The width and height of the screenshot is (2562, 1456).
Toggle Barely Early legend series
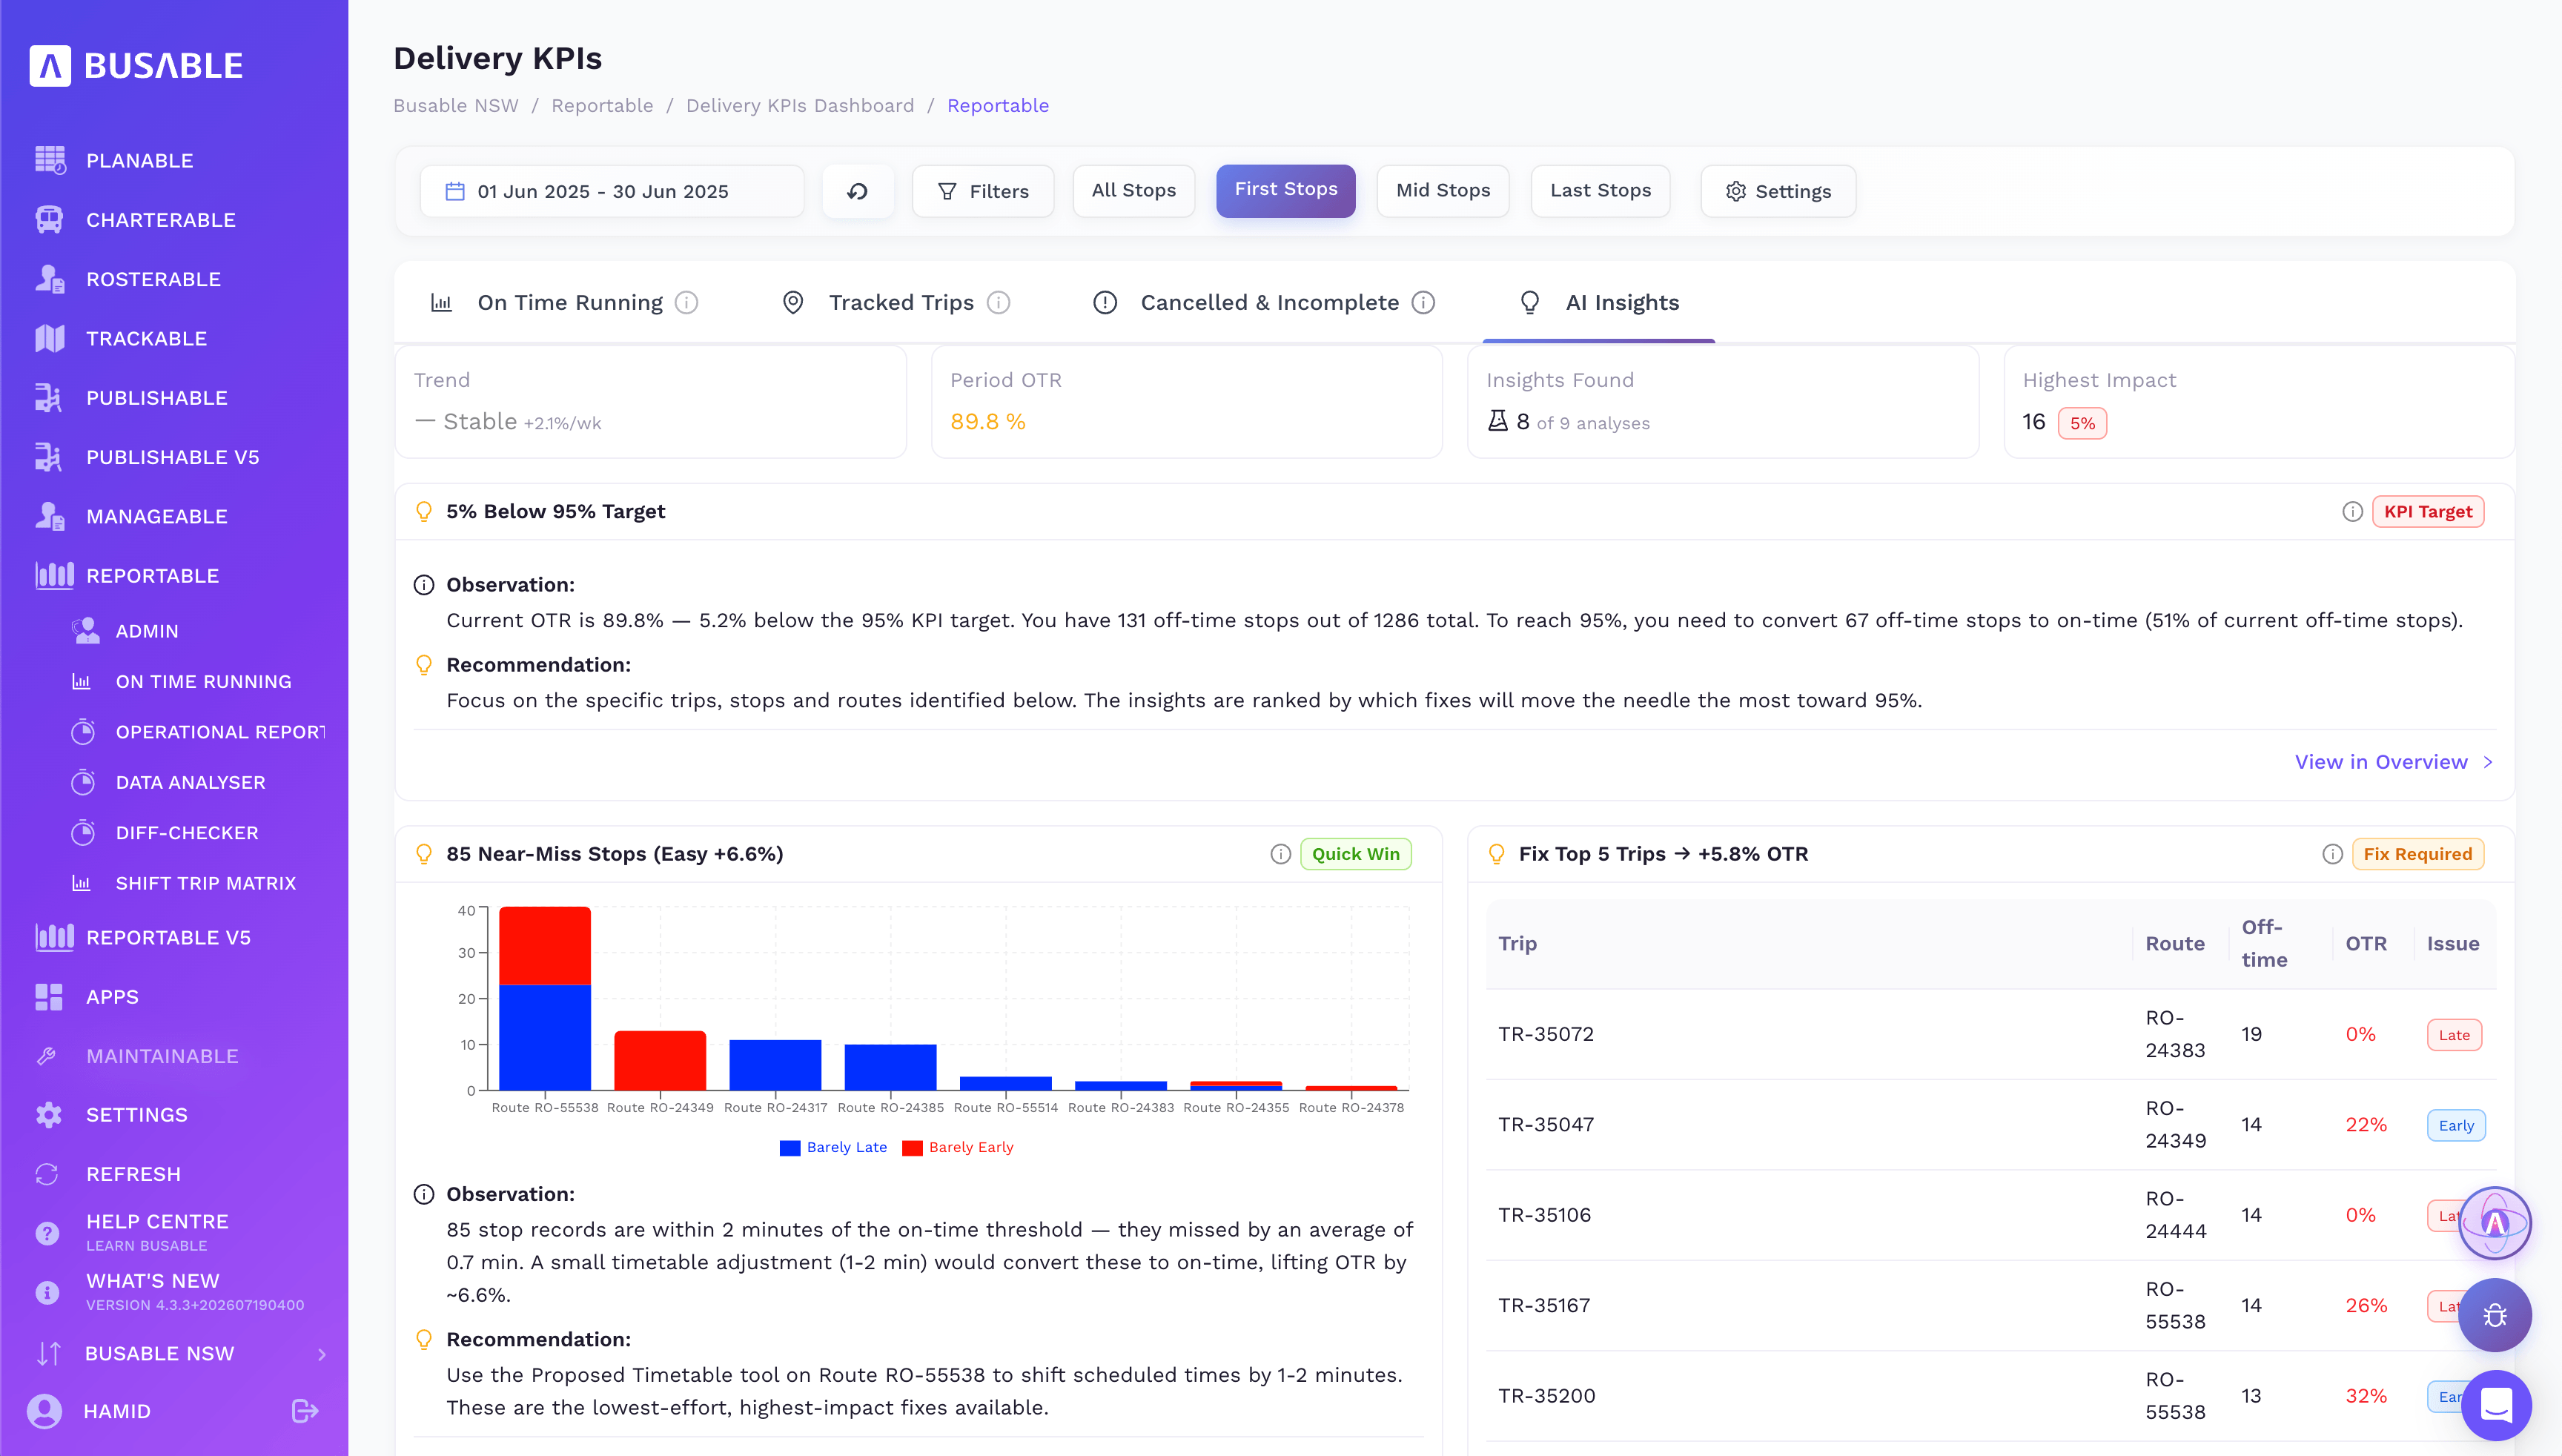tap(957, 1147)
